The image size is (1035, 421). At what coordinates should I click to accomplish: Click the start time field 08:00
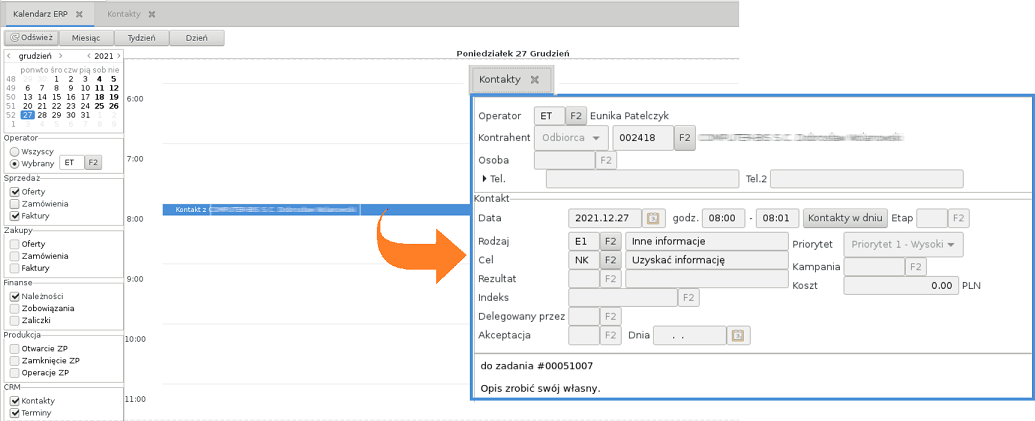722,218
